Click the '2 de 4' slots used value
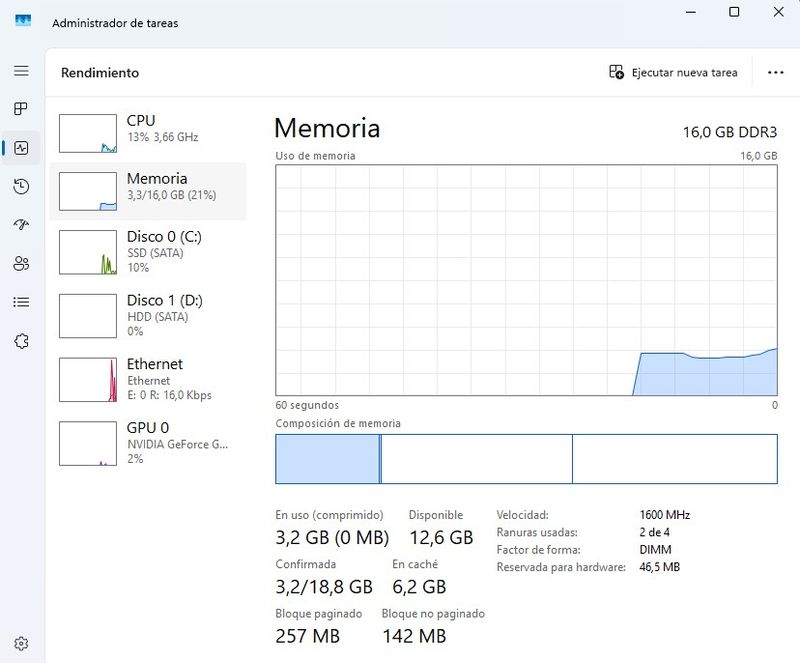800x663 pixels. pyautogui.click(x=654, y=532)
